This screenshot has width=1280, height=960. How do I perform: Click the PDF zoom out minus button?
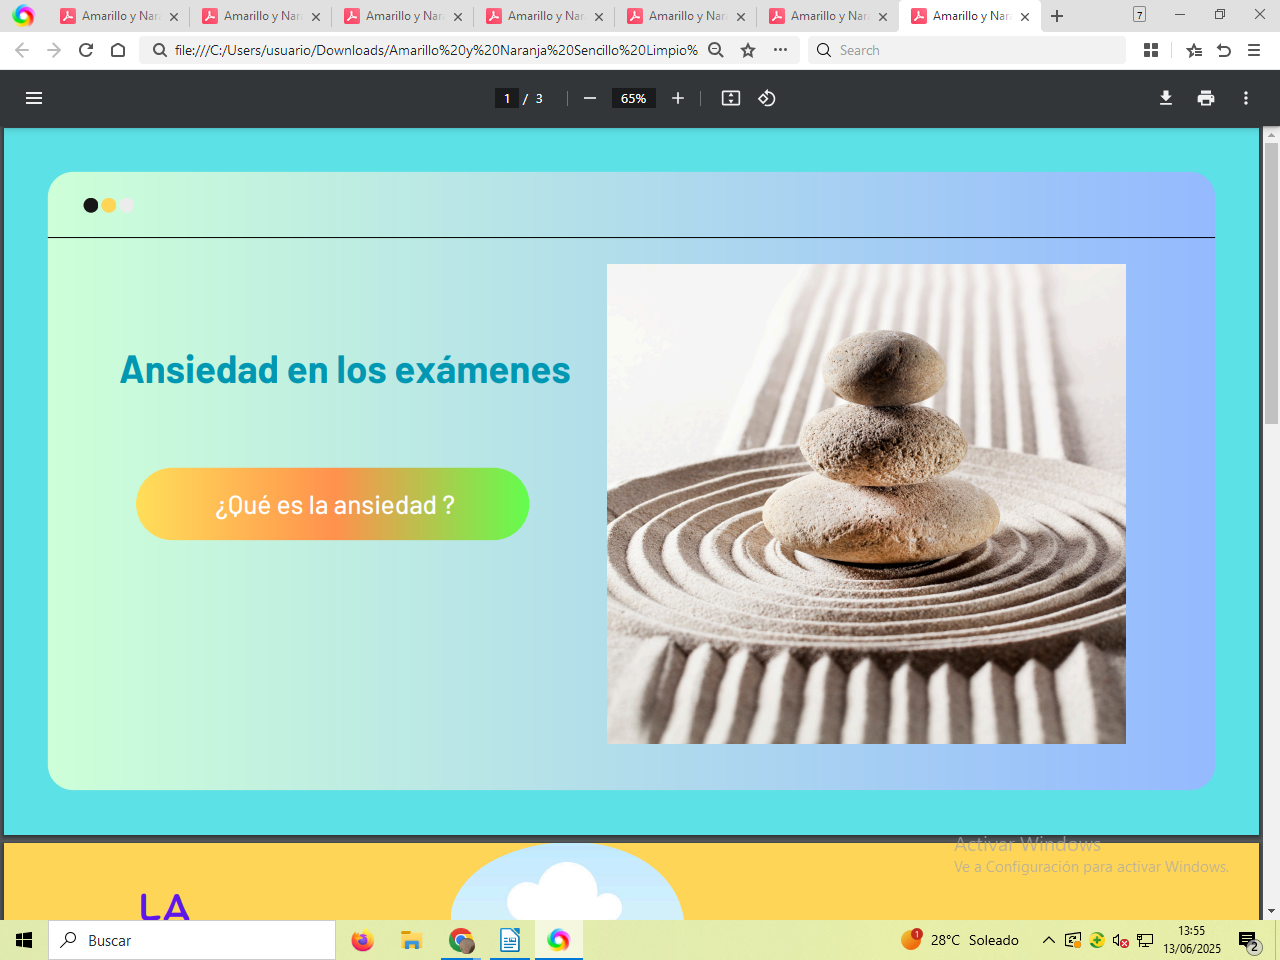tap(590, 98)
